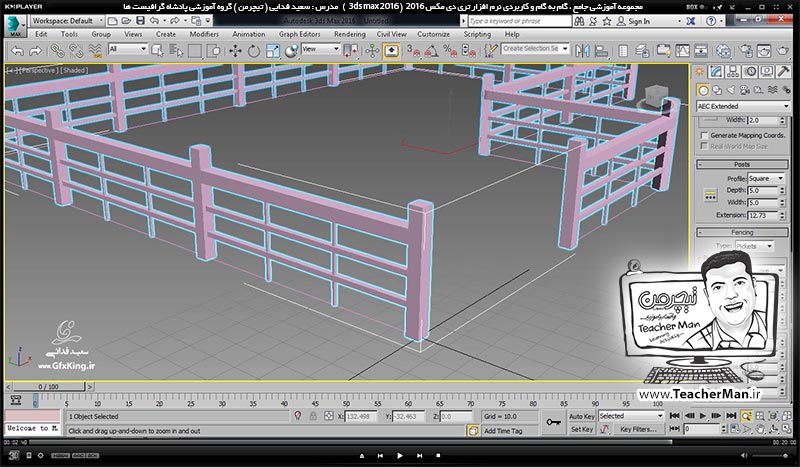This screenshot has height=467, width=800.
Task: Click the Unlink Selection broken-chain icon
Action: 76,51
